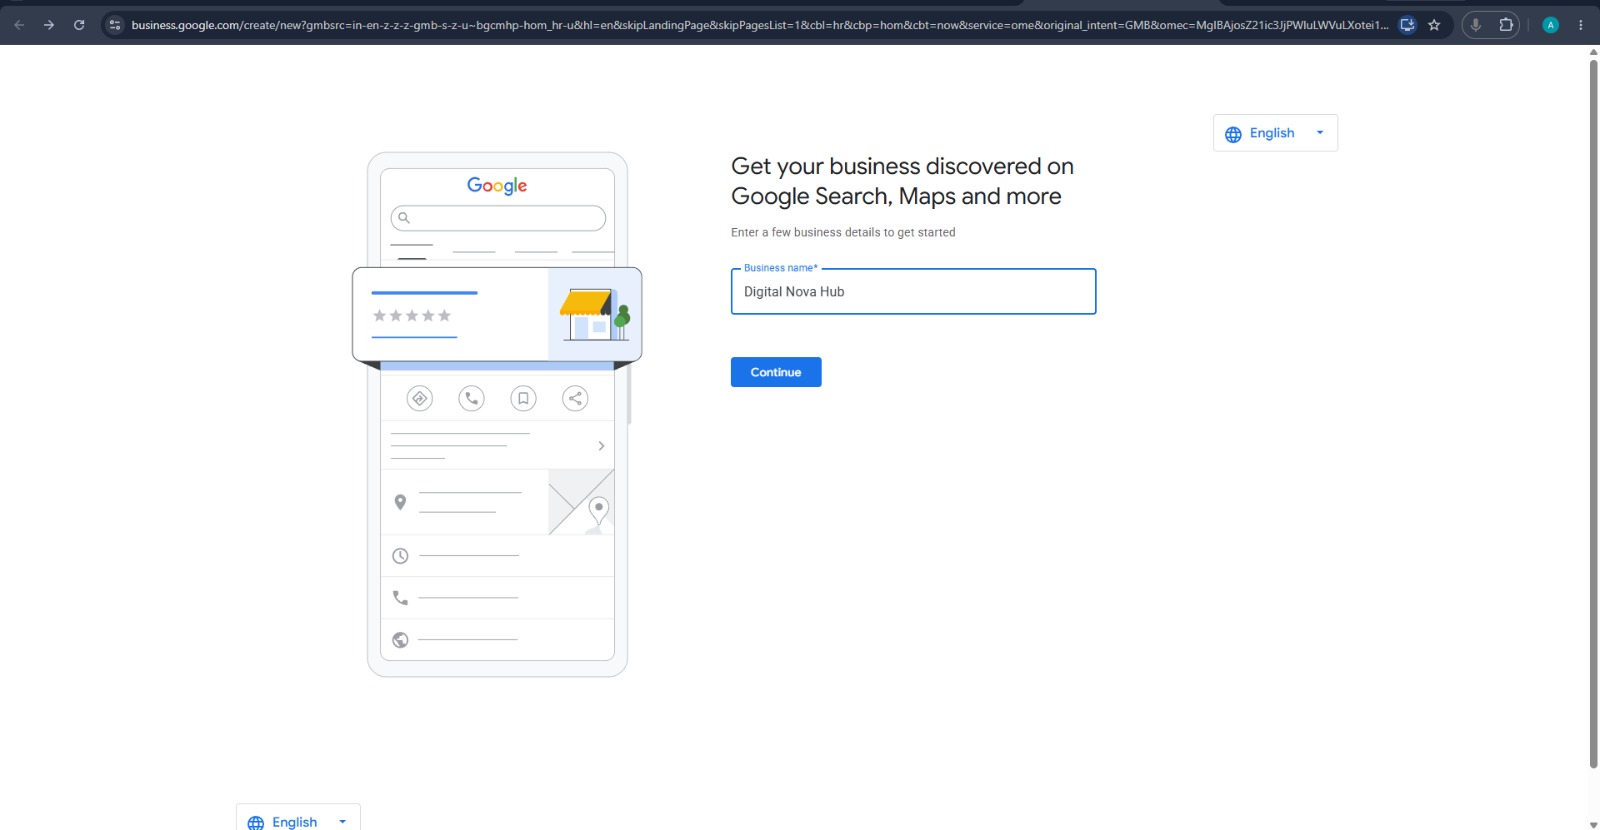The image size is (1600, 830).
Task: Click "Enter a few business details" text
Action: click(843, 232)
